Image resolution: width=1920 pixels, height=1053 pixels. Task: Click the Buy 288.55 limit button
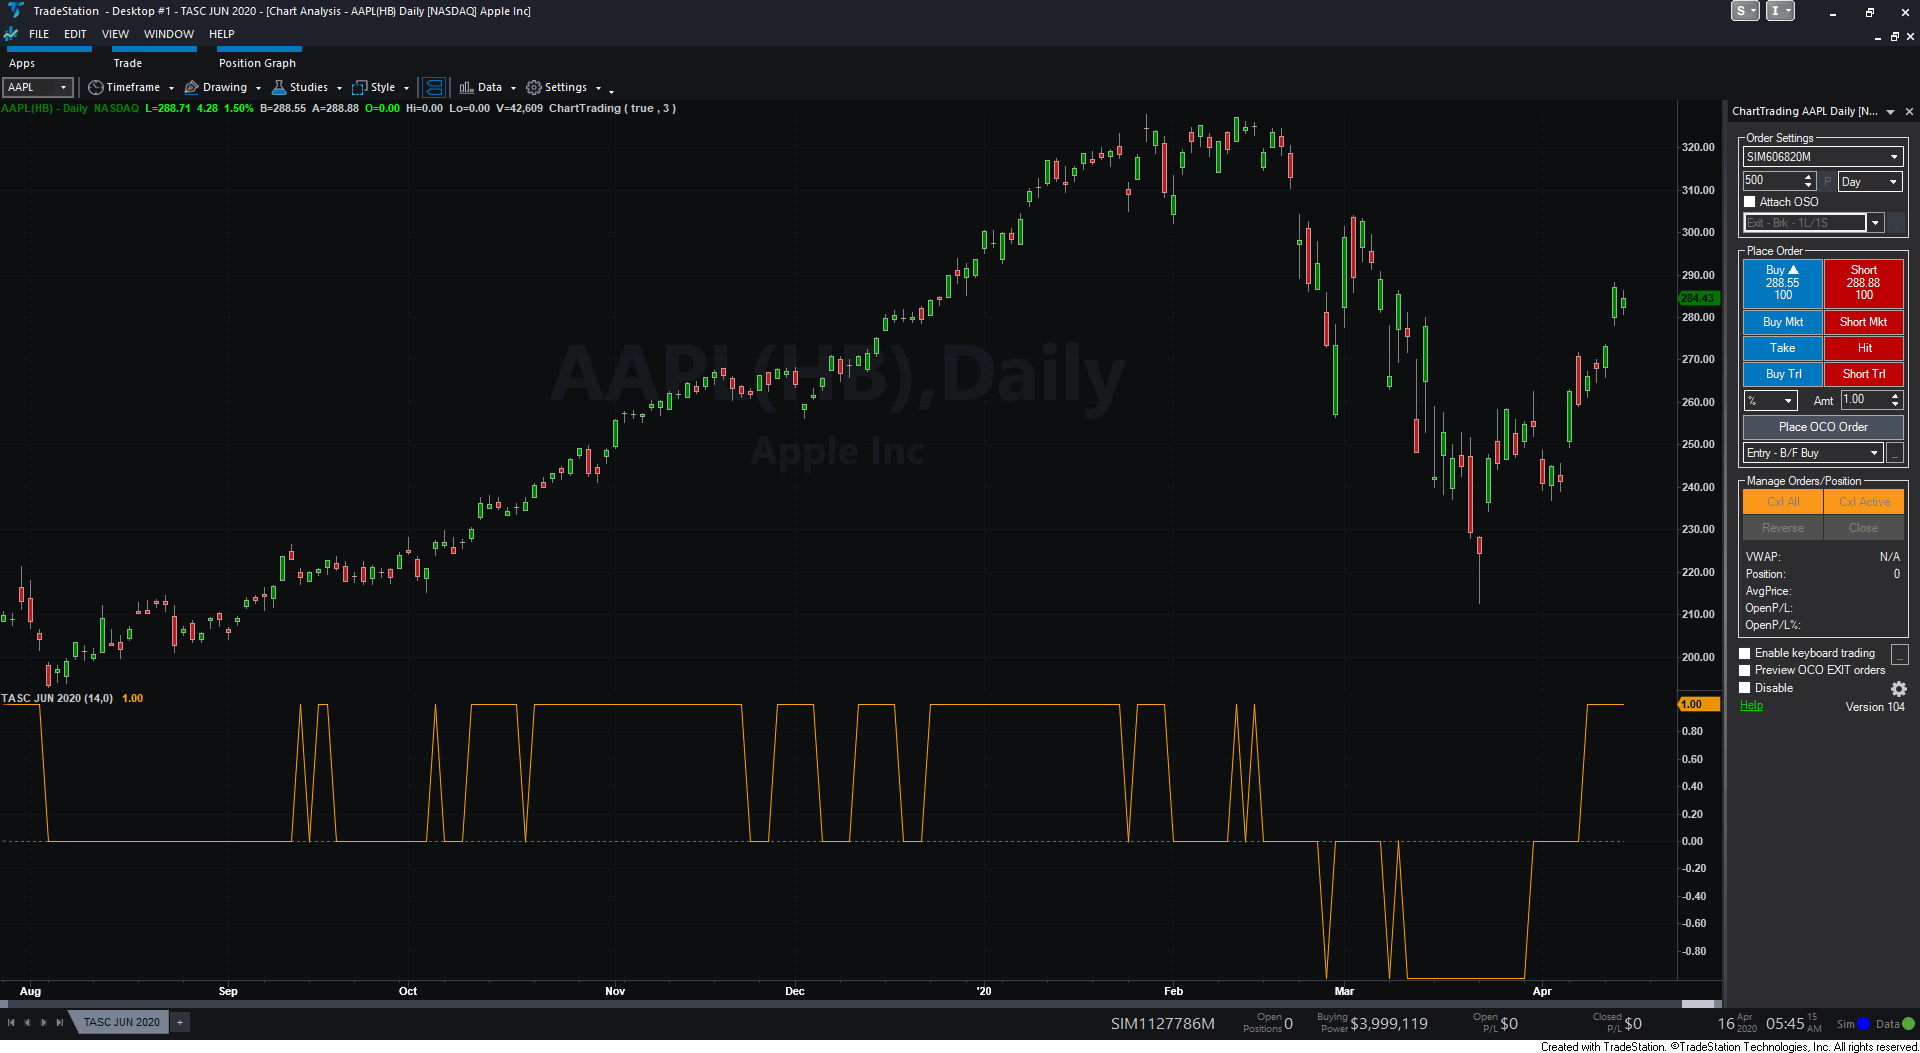(1782, 283)
